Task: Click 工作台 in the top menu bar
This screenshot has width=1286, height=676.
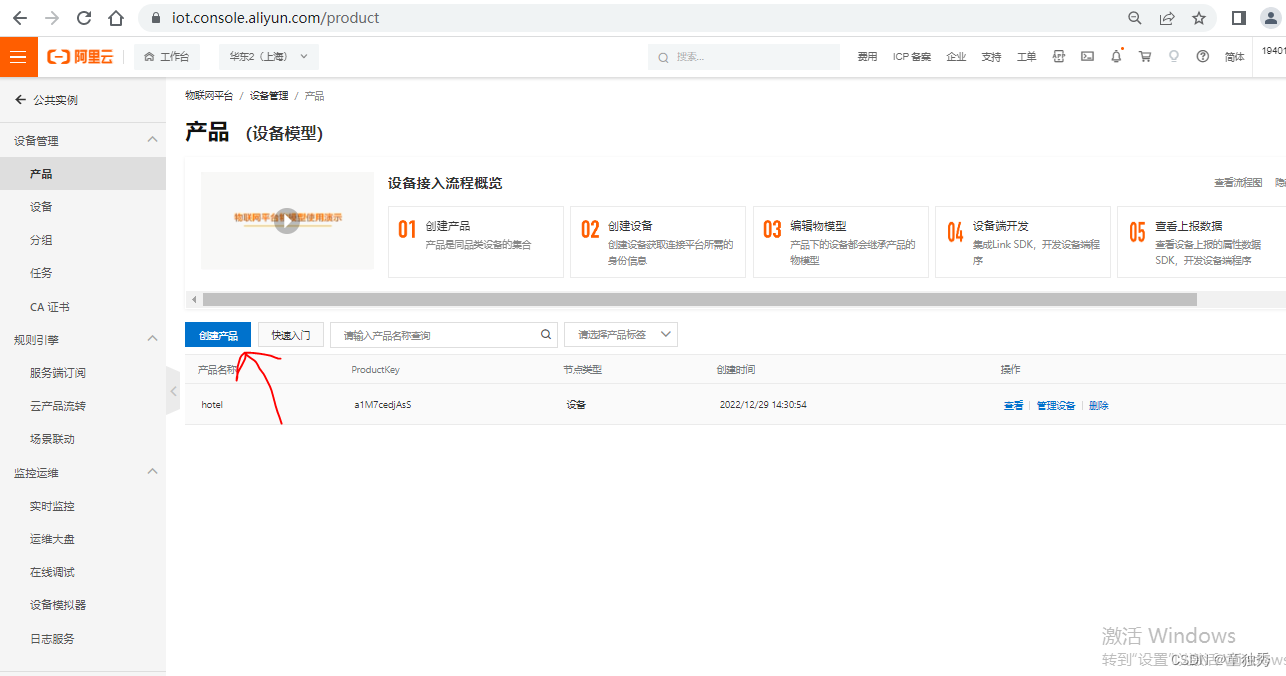Action: pos(167,57)
